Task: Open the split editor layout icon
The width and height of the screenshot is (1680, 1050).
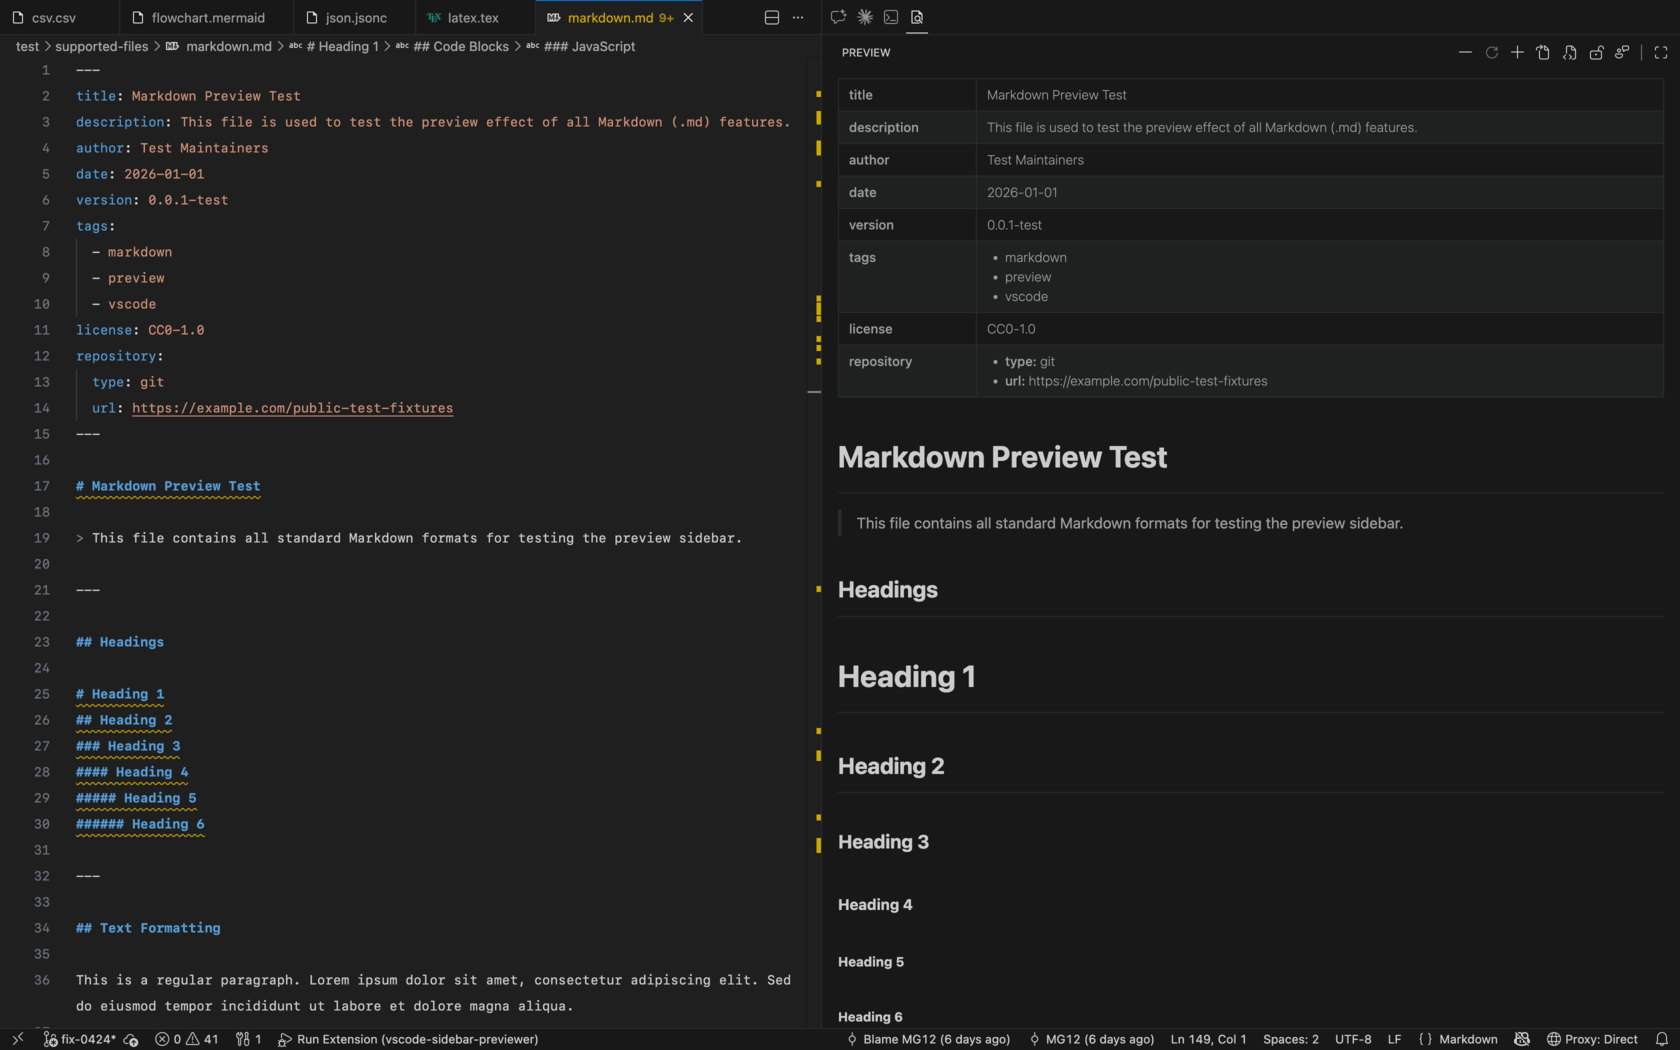Action: click(x=771, y=17)
